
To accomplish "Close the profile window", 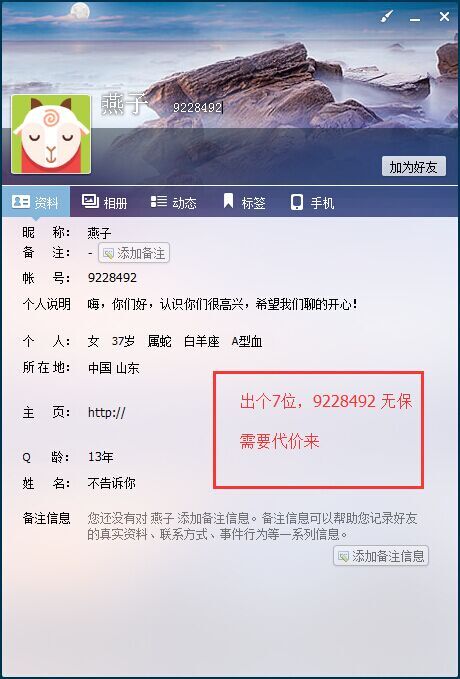I will tap(444, 17).
